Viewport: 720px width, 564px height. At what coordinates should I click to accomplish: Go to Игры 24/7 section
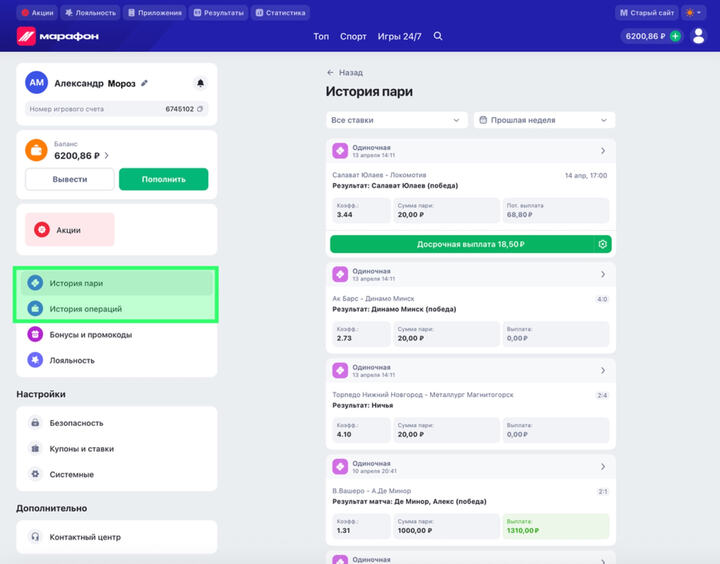point(399,36)
